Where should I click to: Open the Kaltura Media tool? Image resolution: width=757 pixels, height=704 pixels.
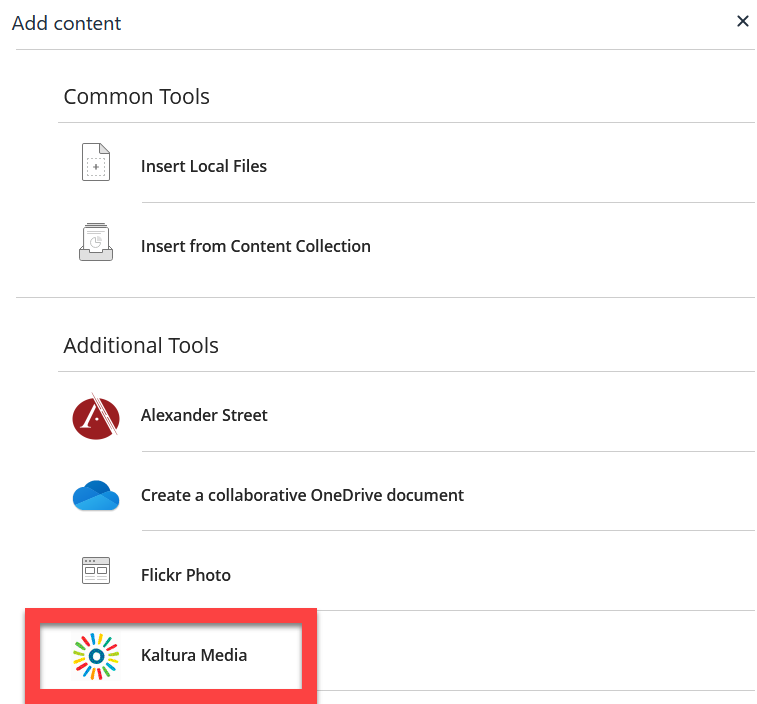(x=194, y=655)
